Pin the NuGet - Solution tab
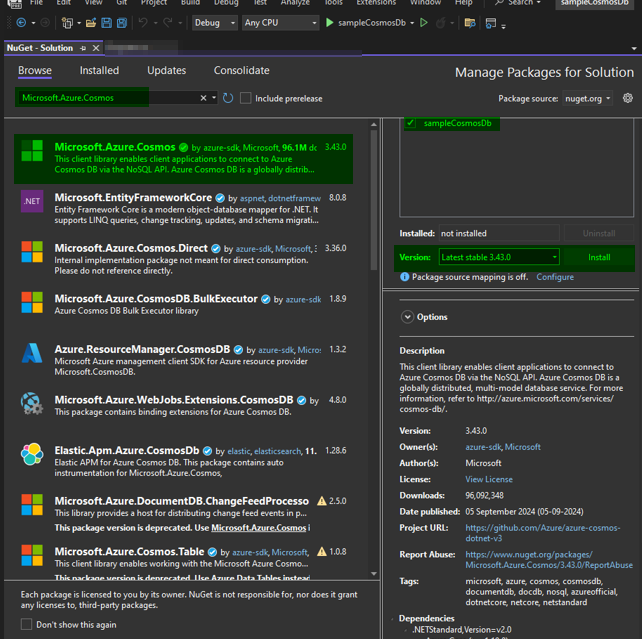642x639 pixels. [83, 48]
